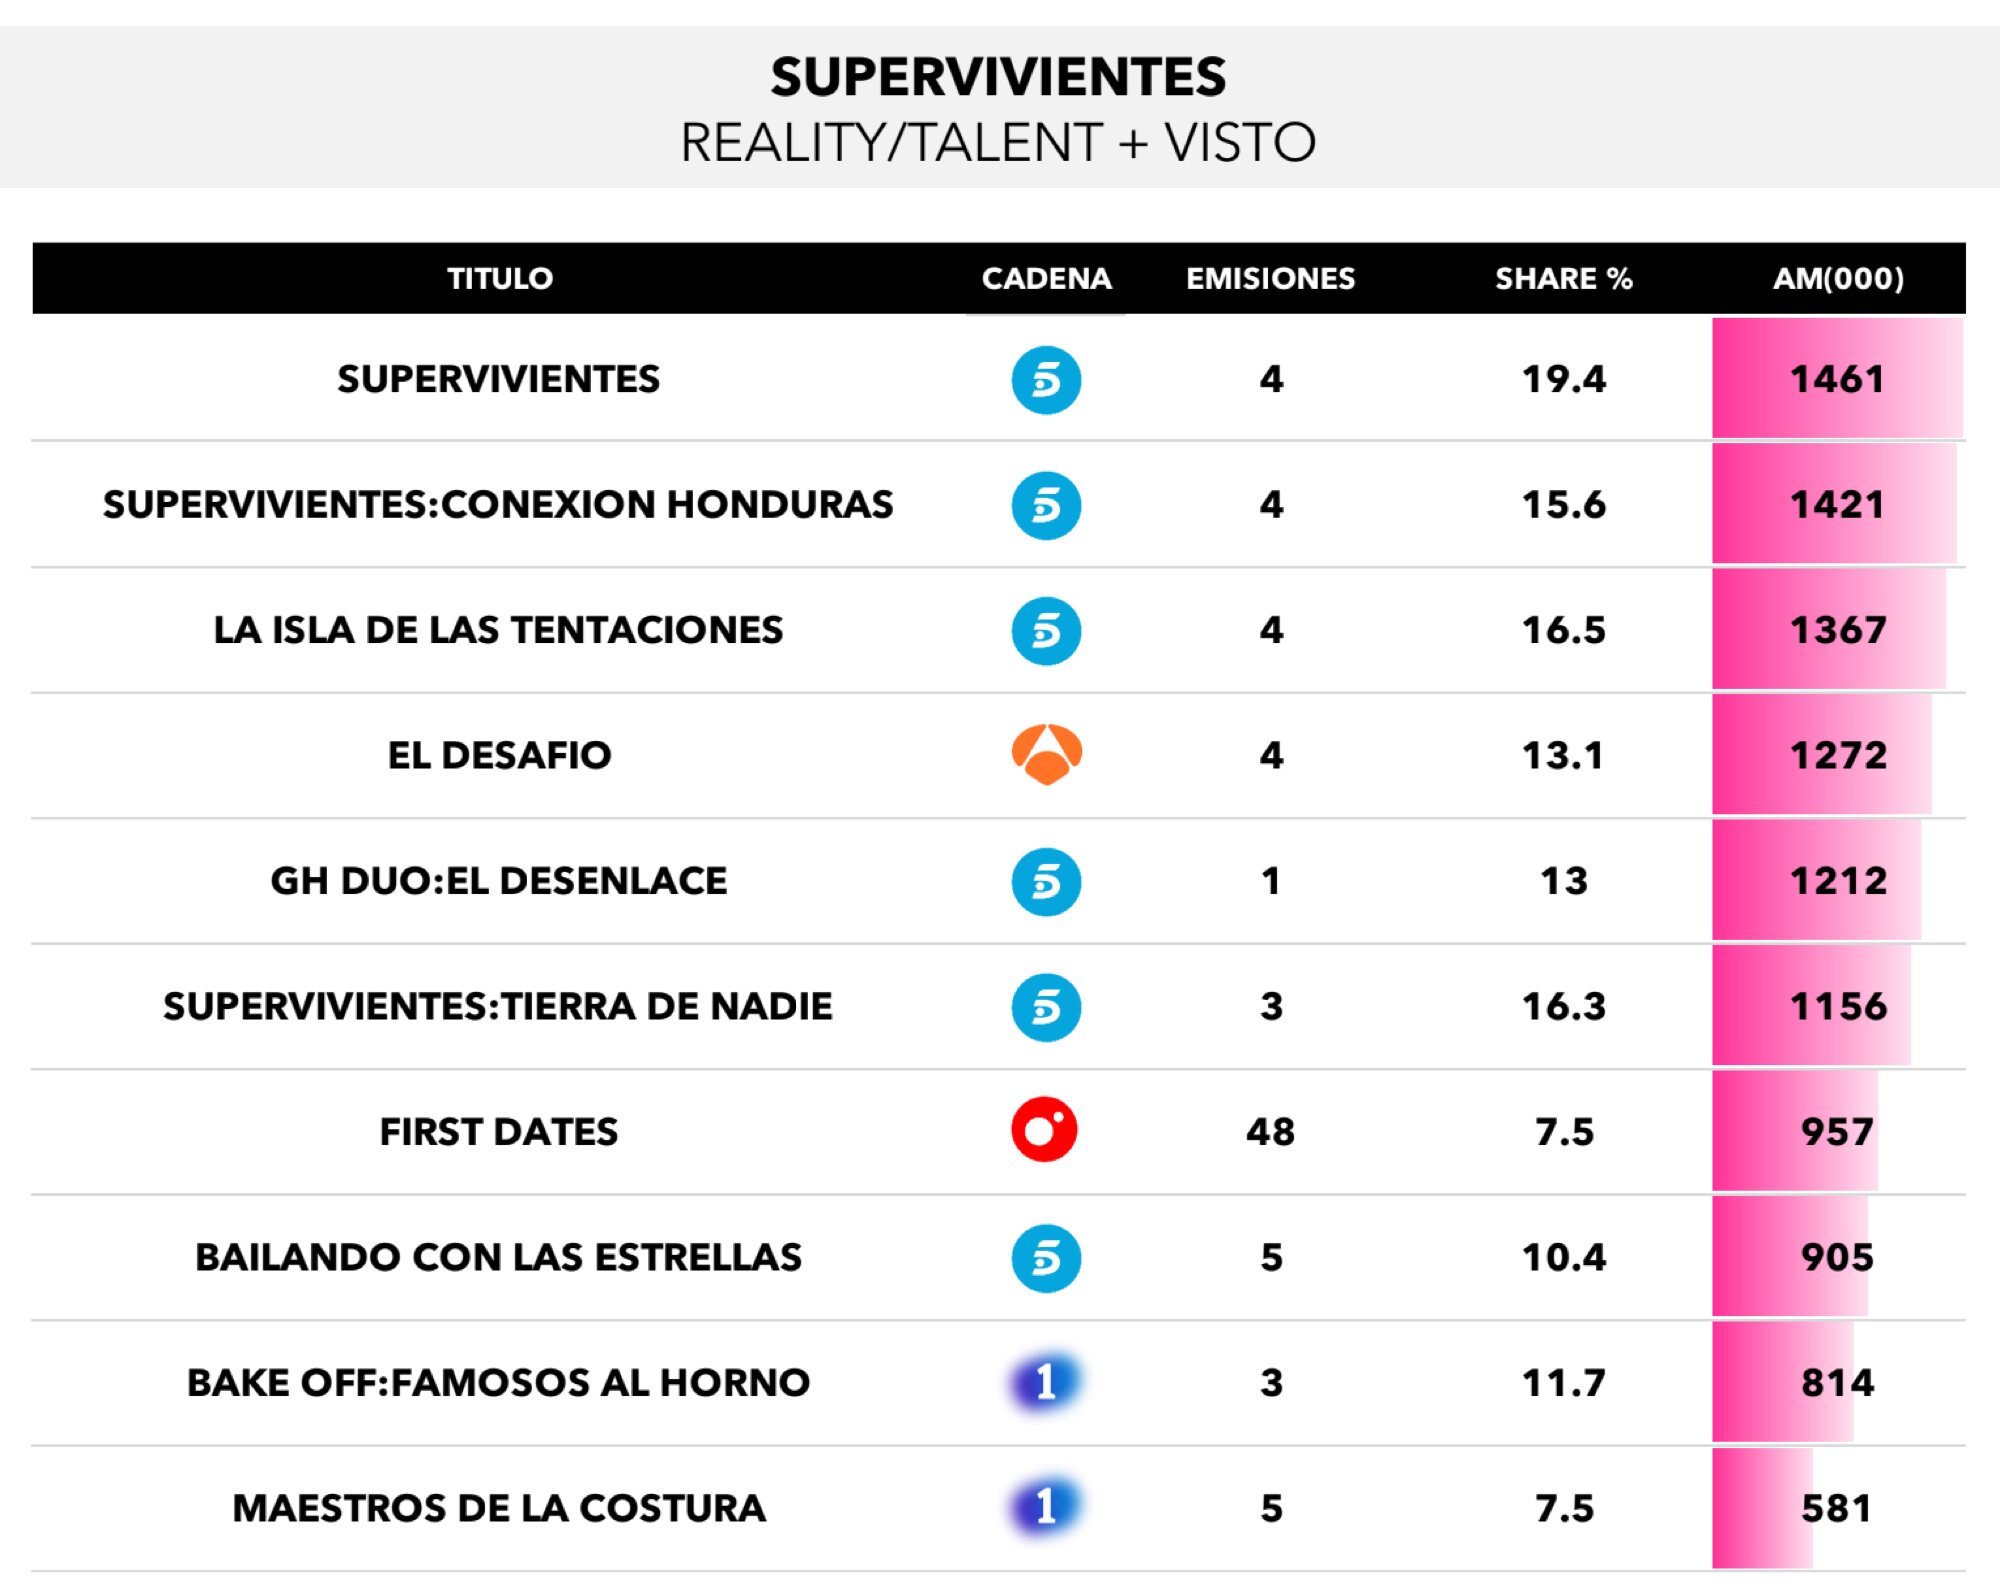
Task: Click the SHARE % column header
Action: [x=1563, y=278]
